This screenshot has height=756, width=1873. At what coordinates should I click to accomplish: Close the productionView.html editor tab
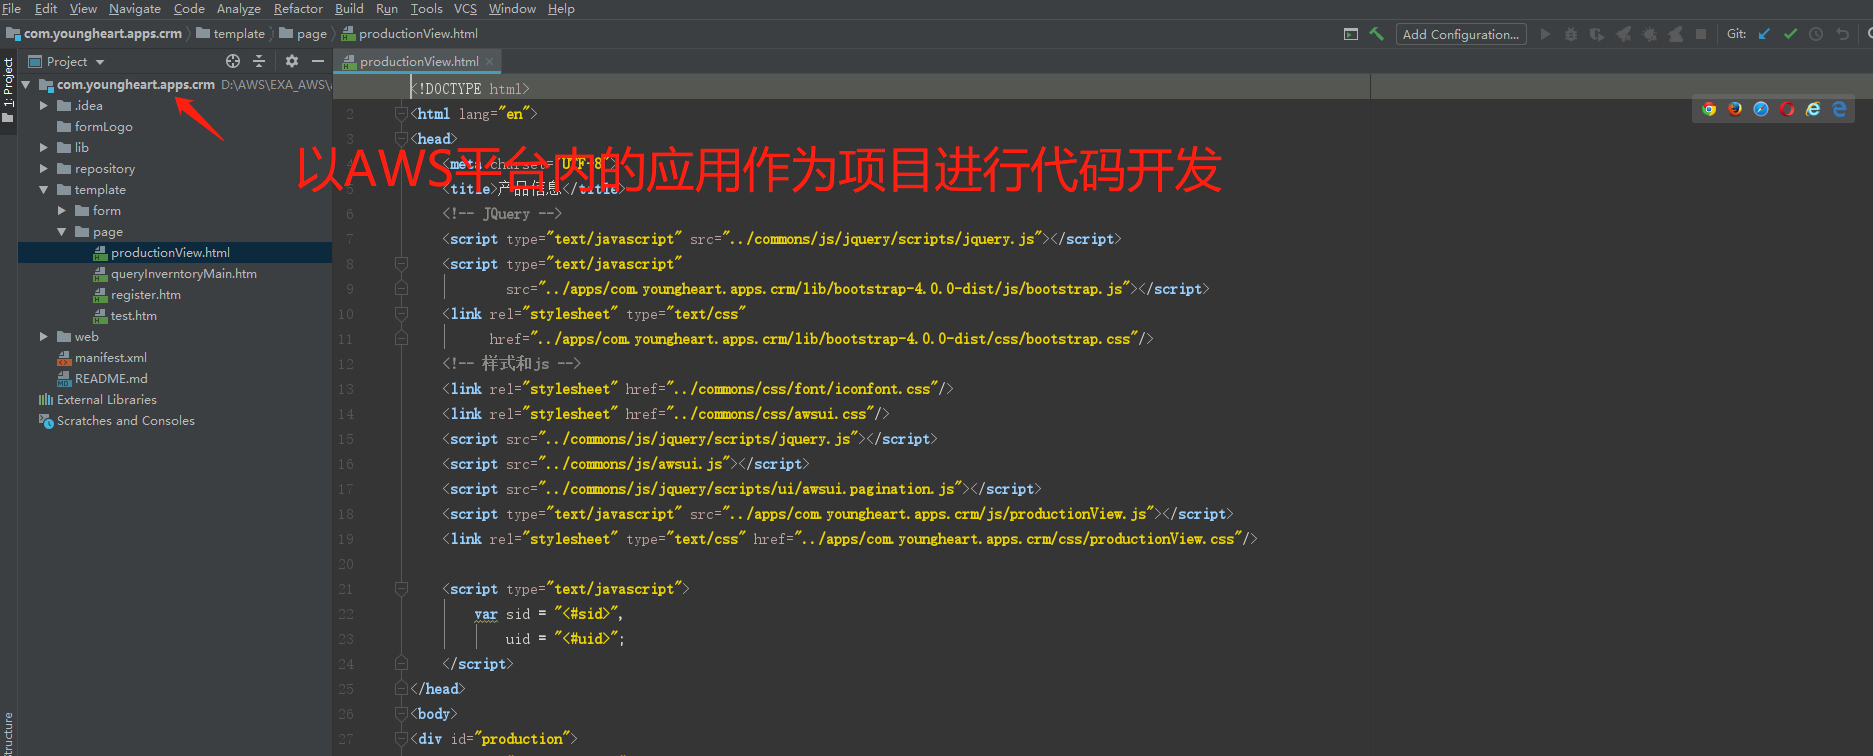(489, 61)
